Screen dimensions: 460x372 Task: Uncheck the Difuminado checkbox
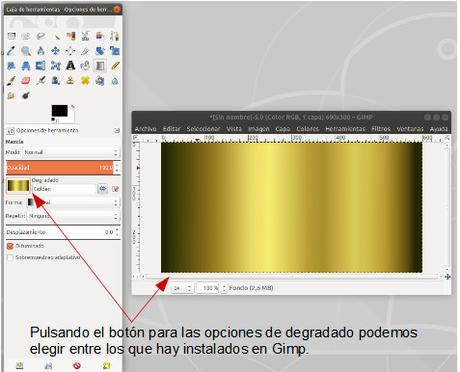(x=10, y=246)
